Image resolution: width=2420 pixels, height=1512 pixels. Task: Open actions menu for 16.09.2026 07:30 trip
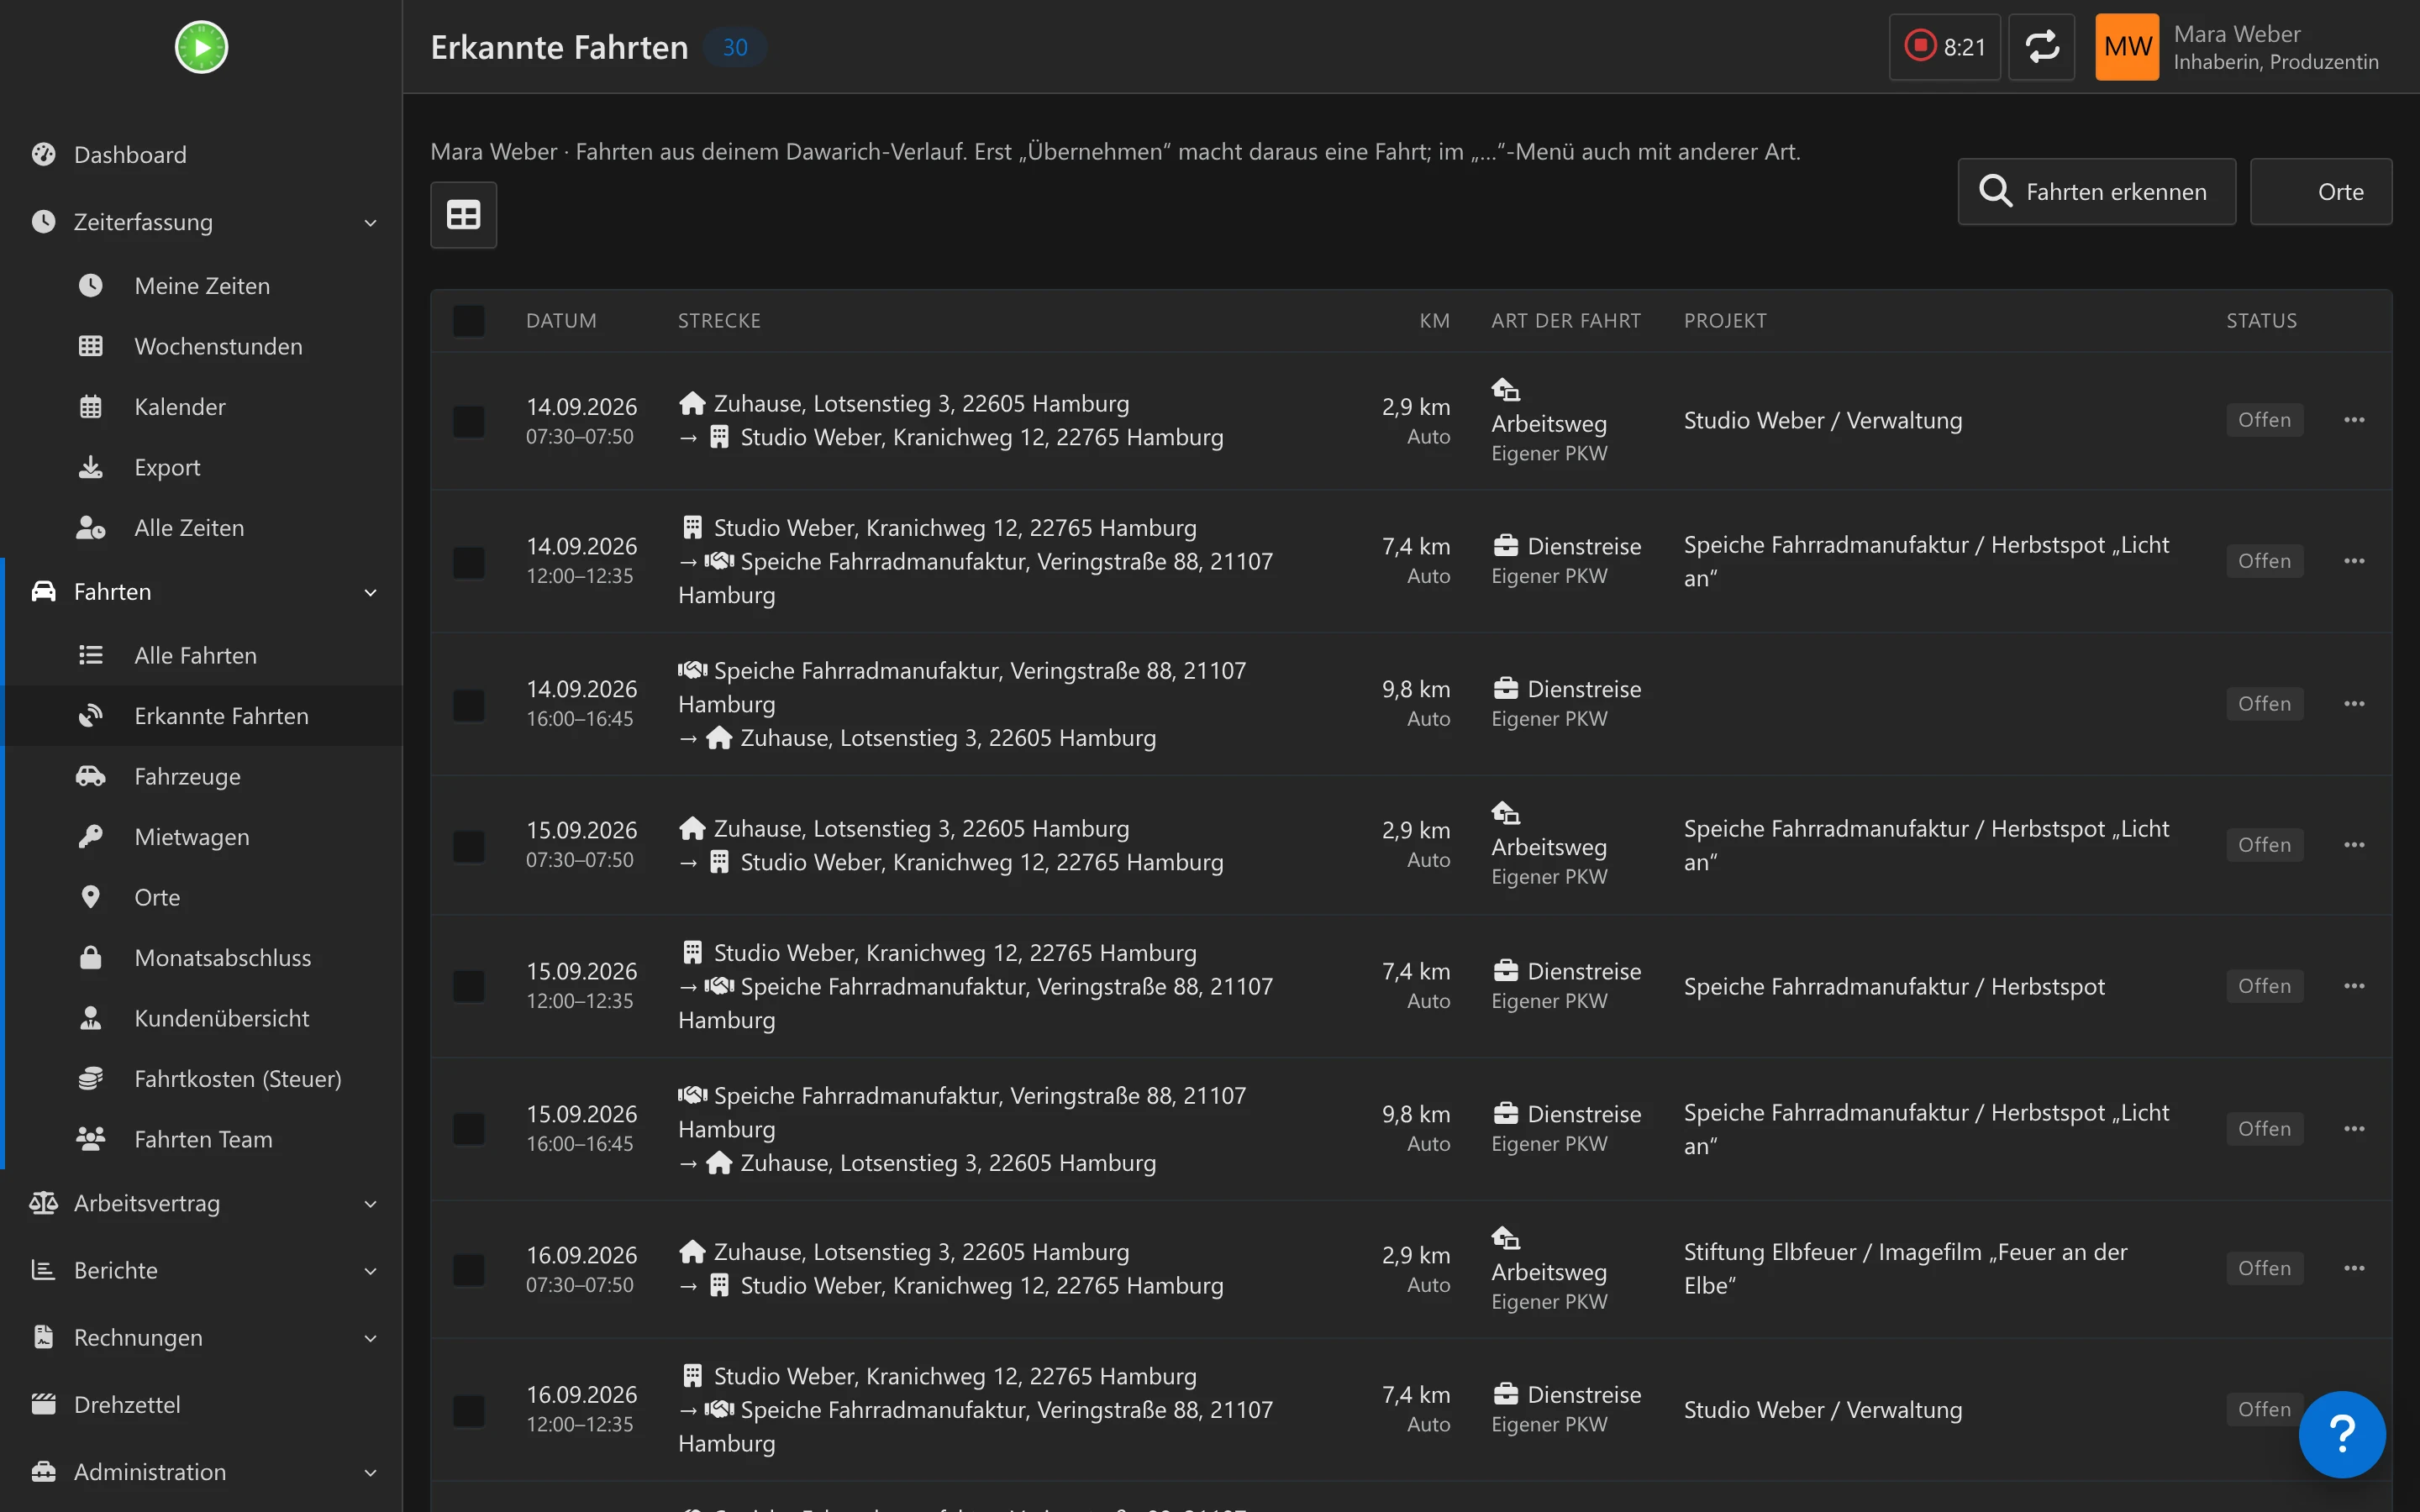pos(2354,1268)
